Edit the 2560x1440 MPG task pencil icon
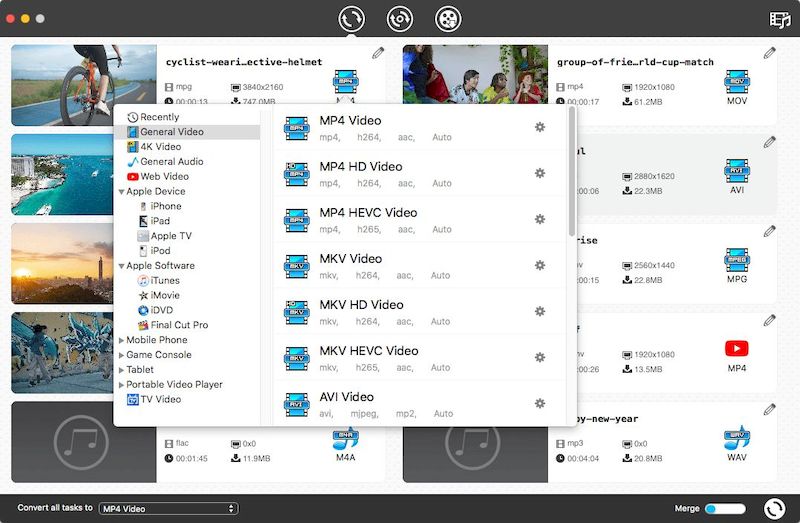This screenshot has height=523, width=800. tap(769, 231)
